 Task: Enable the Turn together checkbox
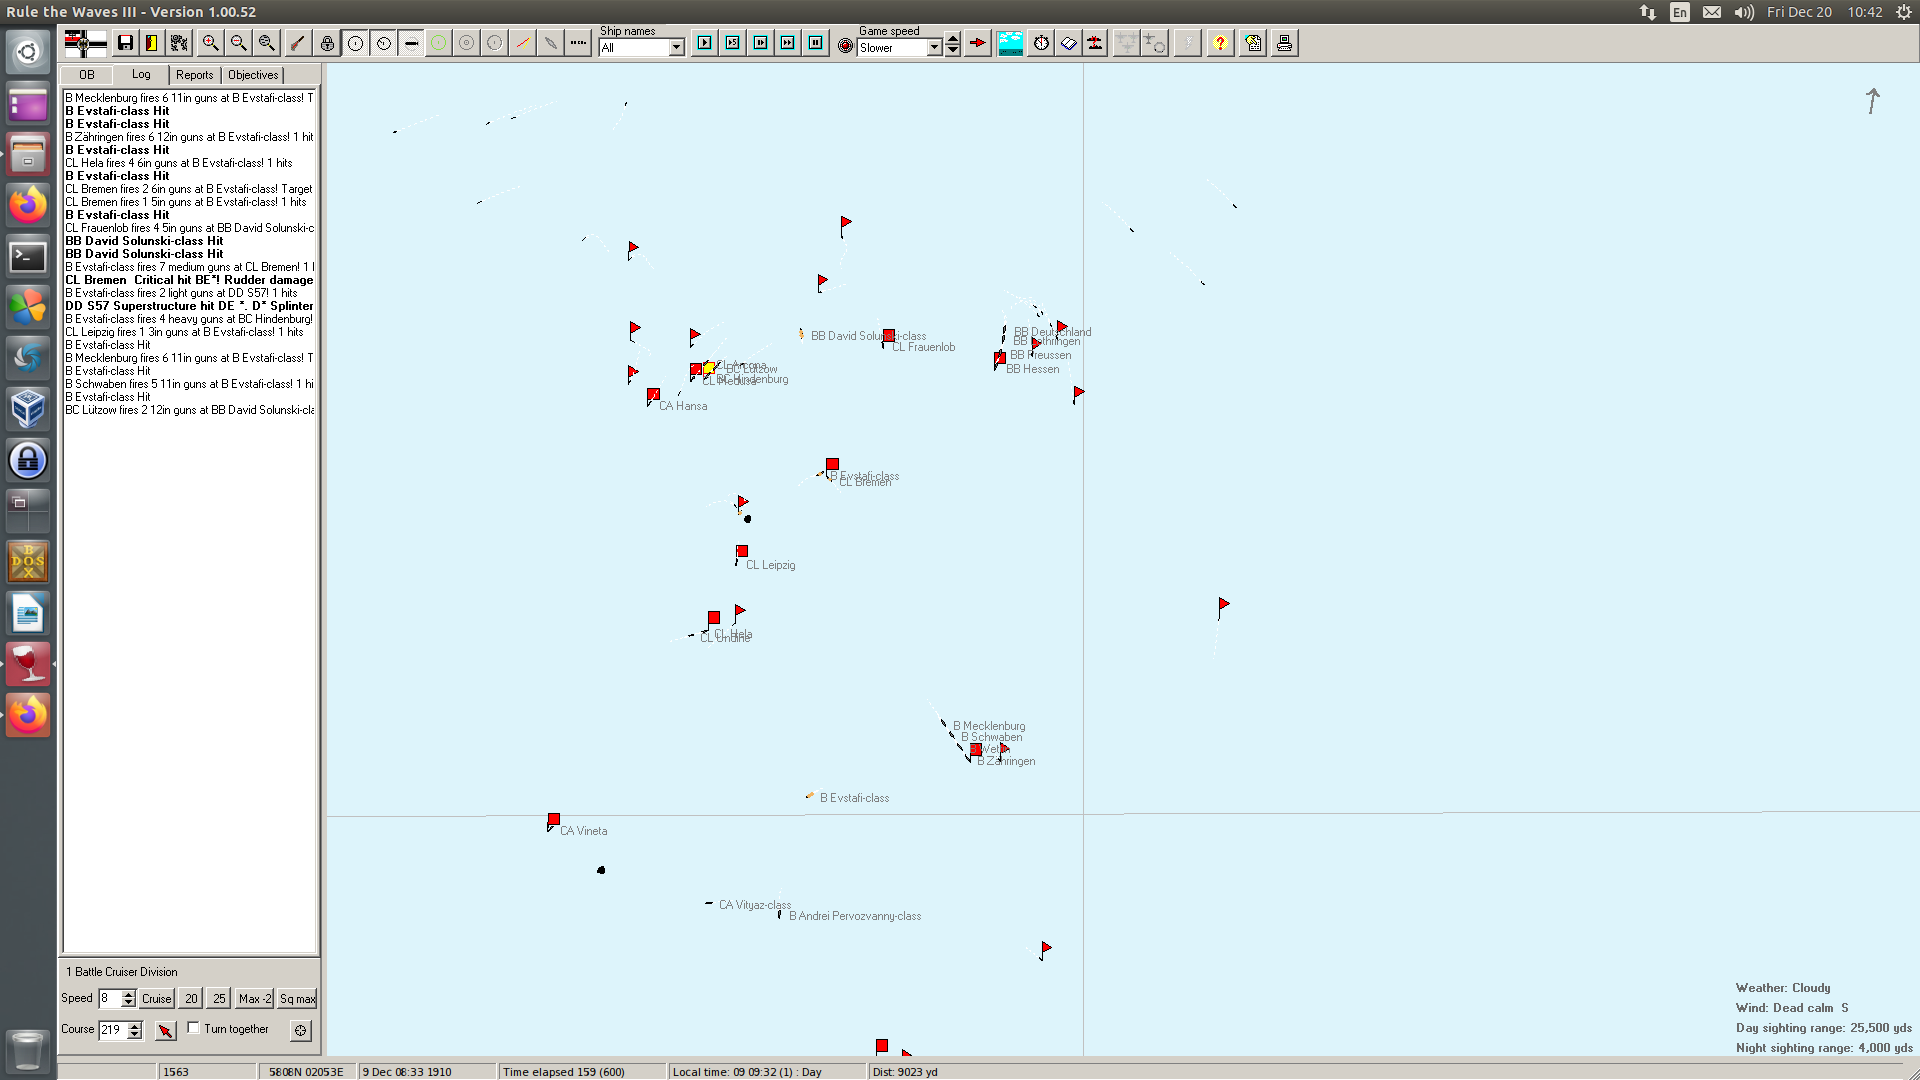pos(194,1028)
